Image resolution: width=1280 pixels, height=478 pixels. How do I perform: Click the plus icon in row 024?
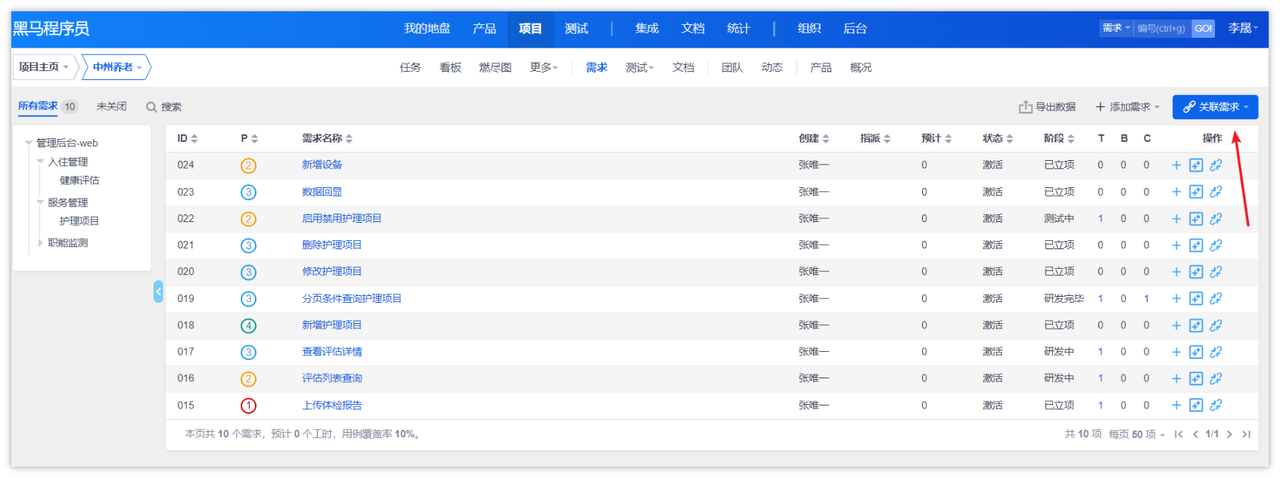click(x=1176, y=165)
